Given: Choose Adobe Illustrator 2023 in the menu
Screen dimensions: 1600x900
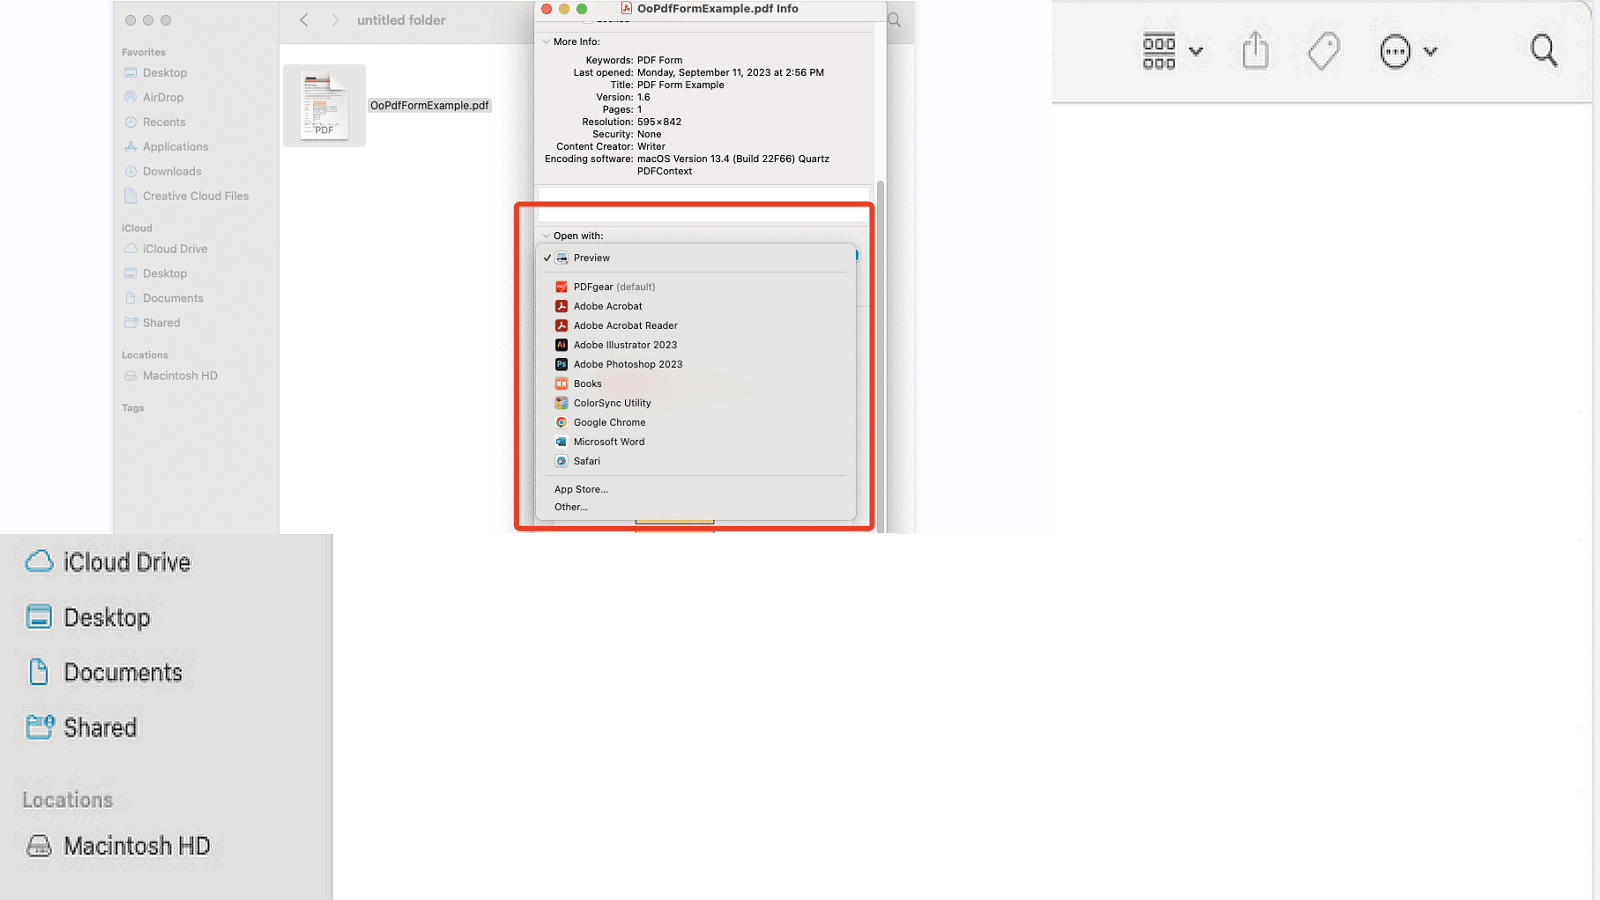Looking at the screenshot, I should click(696, 345).
